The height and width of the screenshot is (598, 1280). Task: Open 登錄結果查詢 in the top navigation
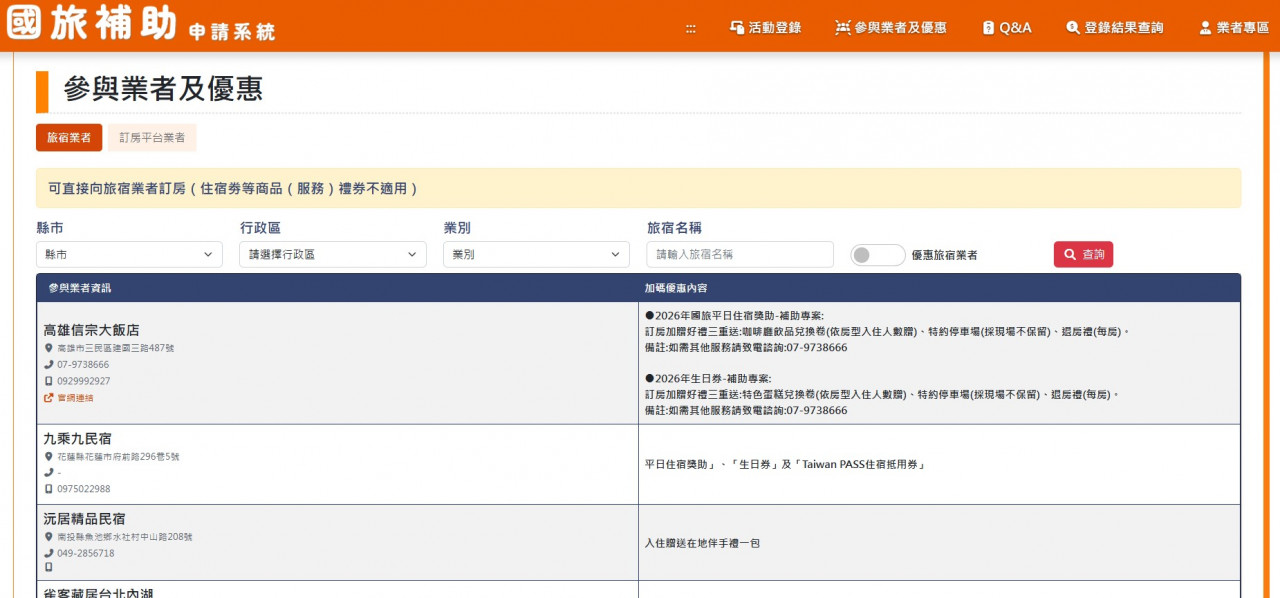click(x=1115, y=28)
